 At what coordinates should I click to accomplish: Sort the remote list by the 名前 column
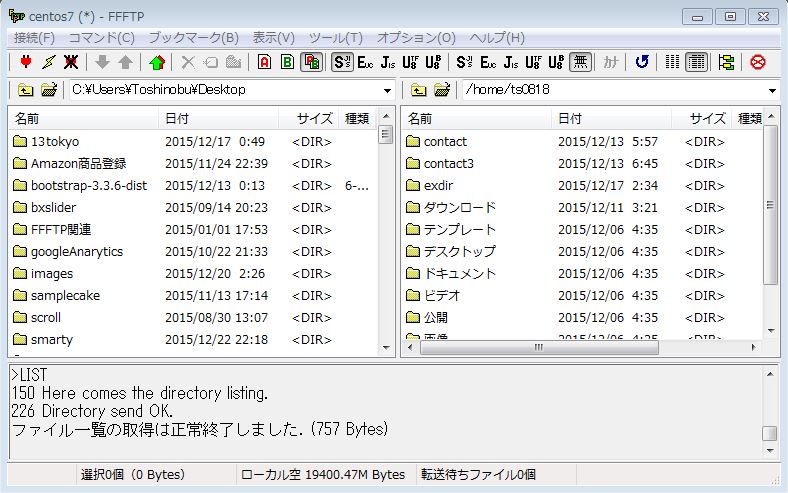476,118
